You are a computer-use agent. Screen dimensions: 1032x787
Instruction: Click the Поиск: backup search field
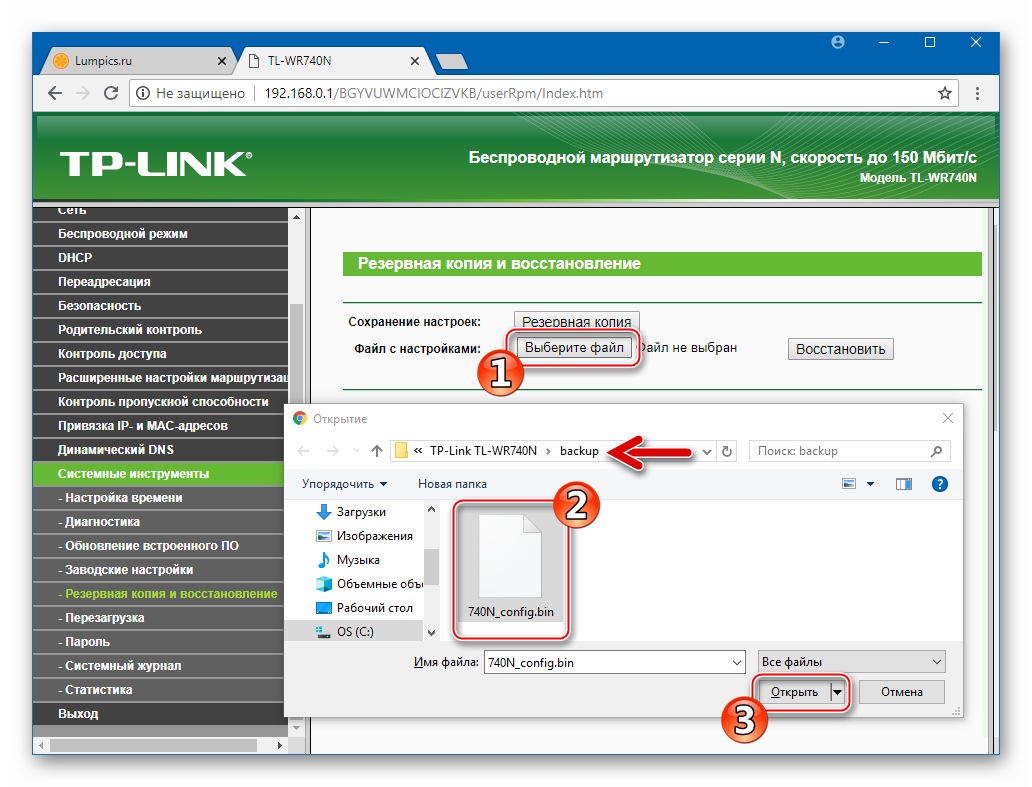point(849,451)
